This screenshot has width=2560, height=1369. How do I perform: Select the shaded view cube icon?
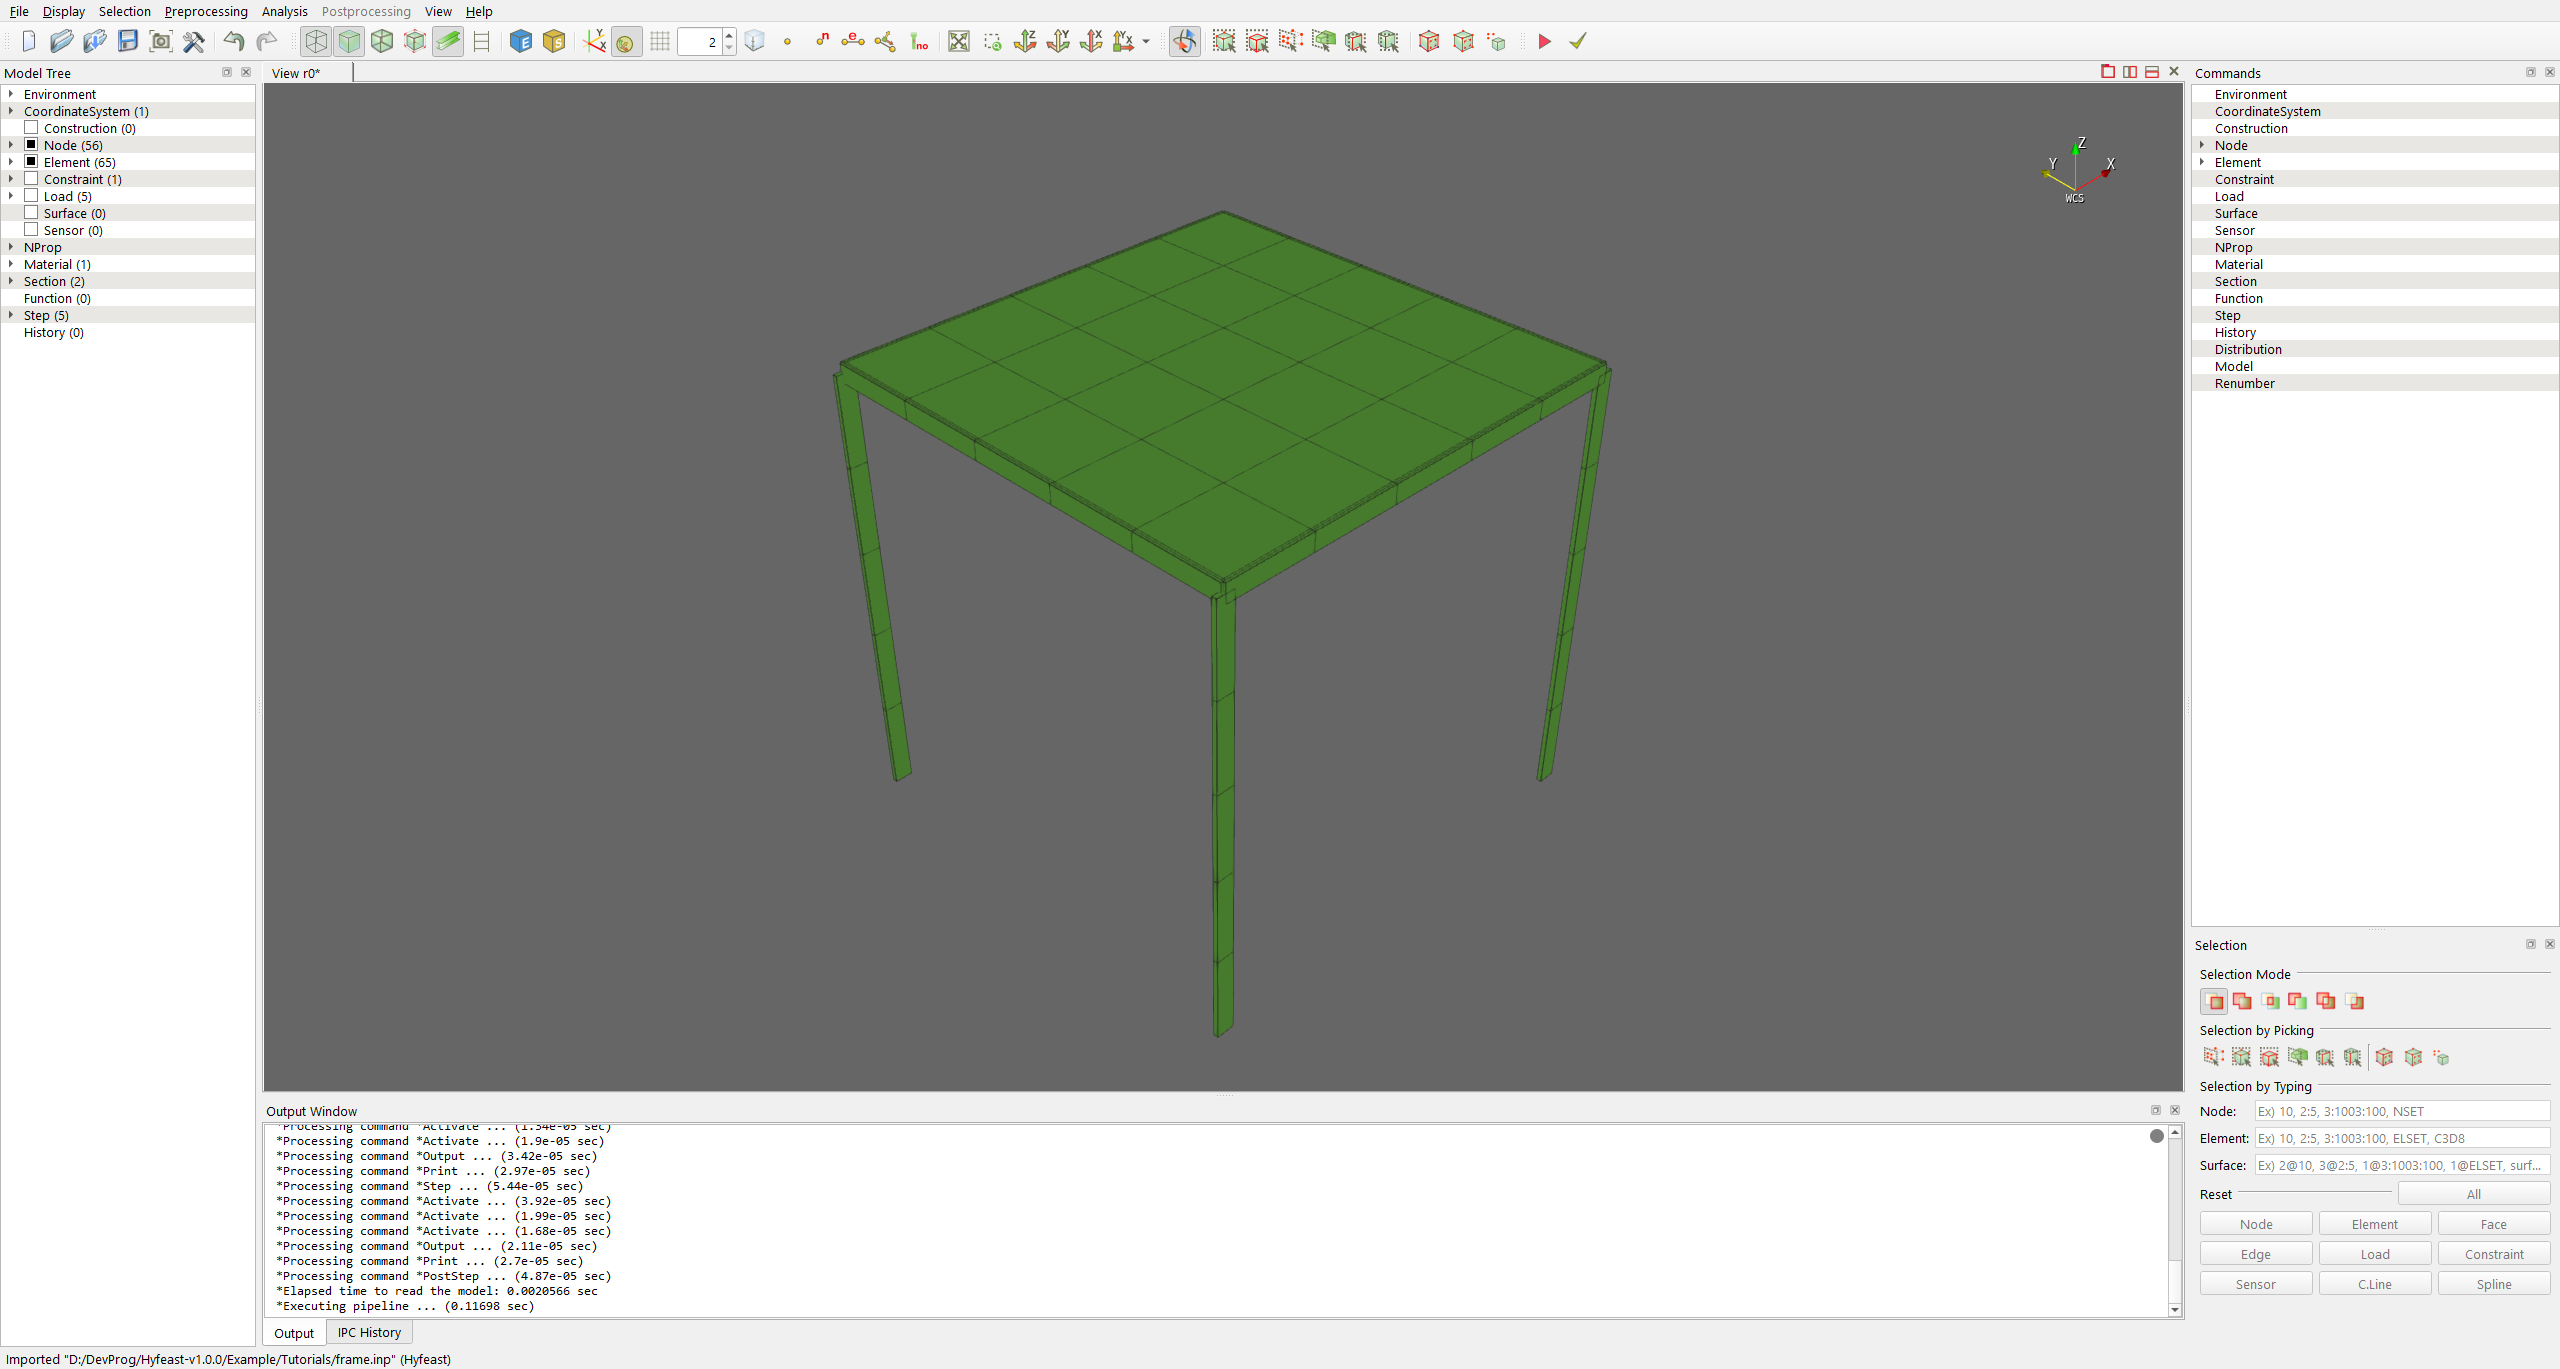(x=349, y=41)
